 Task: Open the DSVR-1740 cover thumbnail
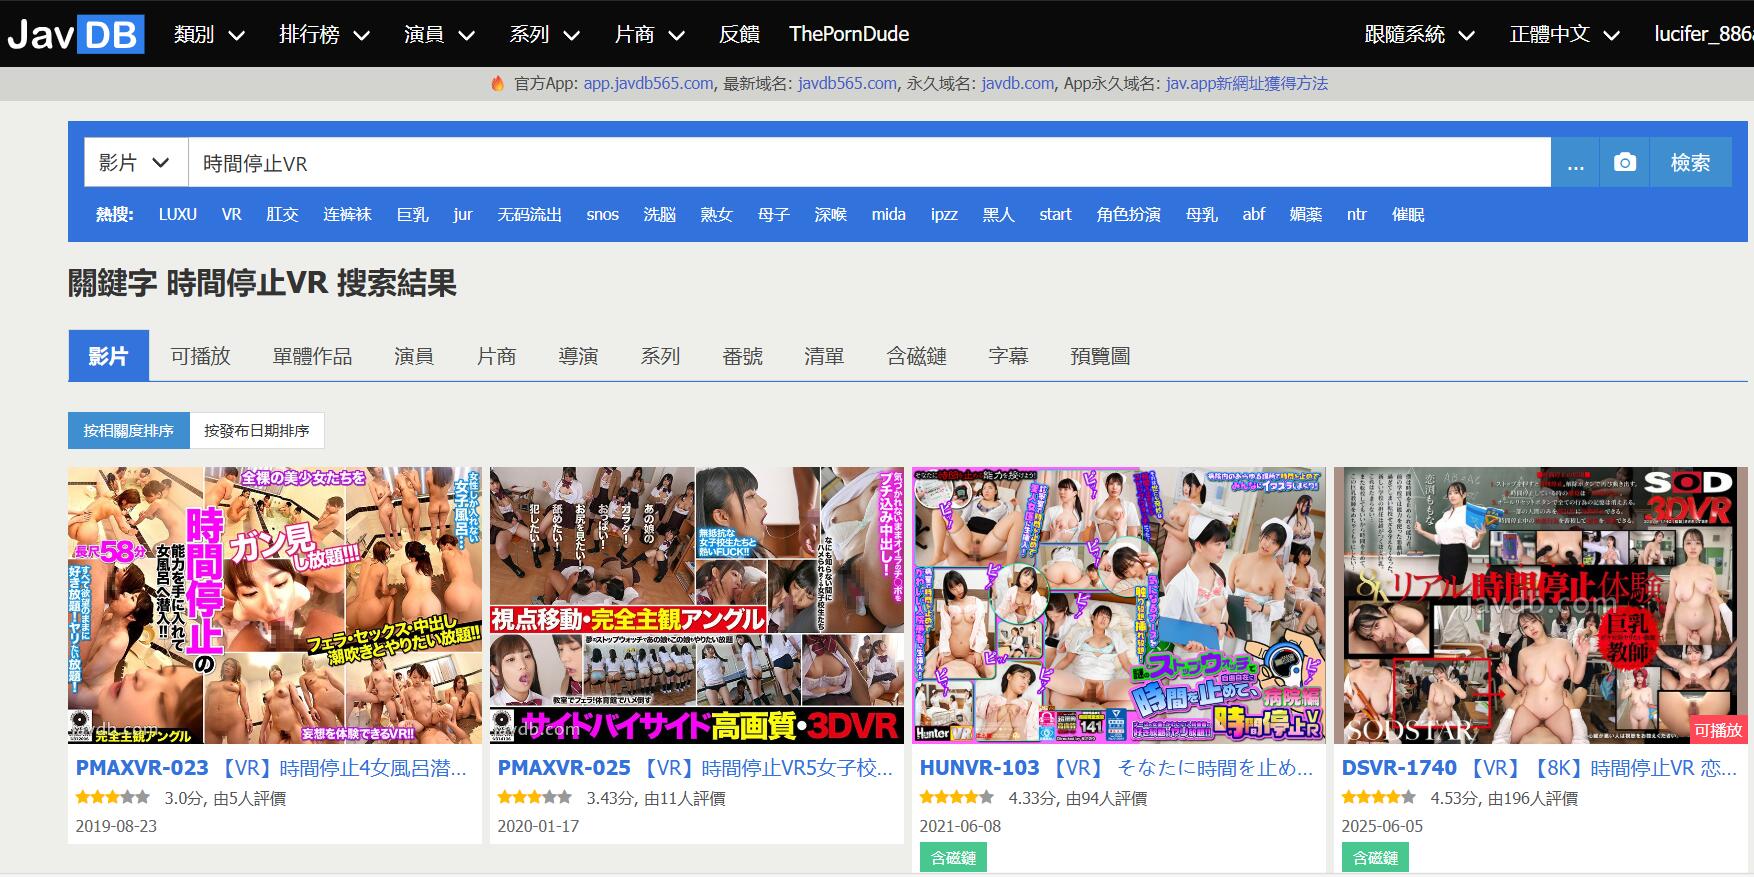[x=1541, y=605]
